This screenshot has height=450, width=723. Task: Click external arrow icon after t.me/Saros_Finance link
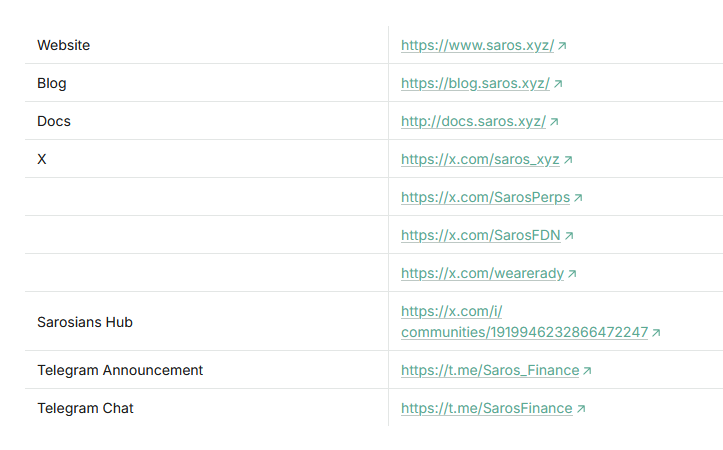point(587,371)
